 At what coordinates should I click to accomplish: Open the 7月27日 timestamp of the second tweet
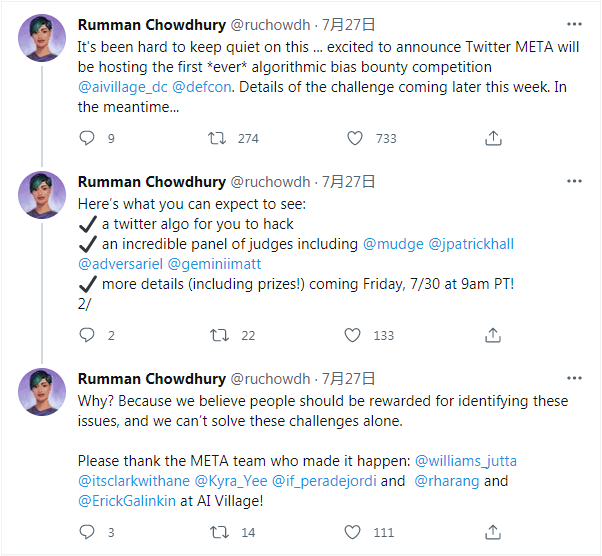pos(348,182)
